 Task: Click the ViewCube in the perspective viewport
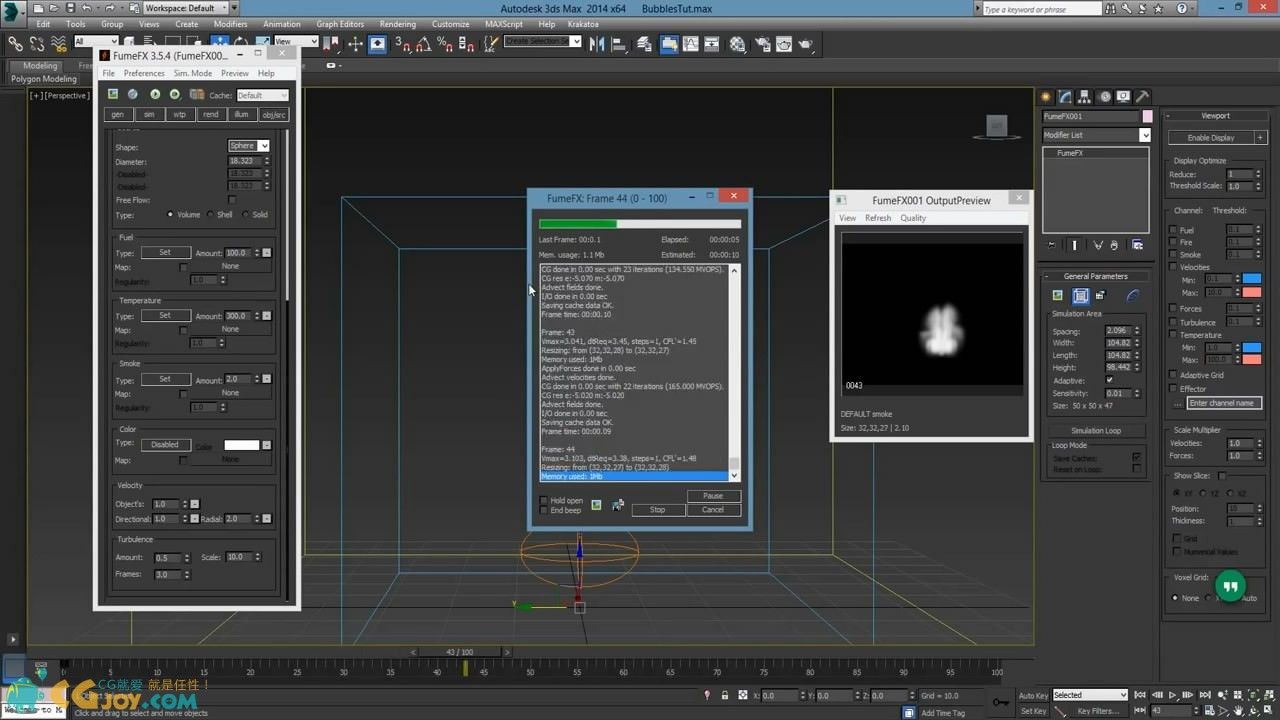[996, 126]
